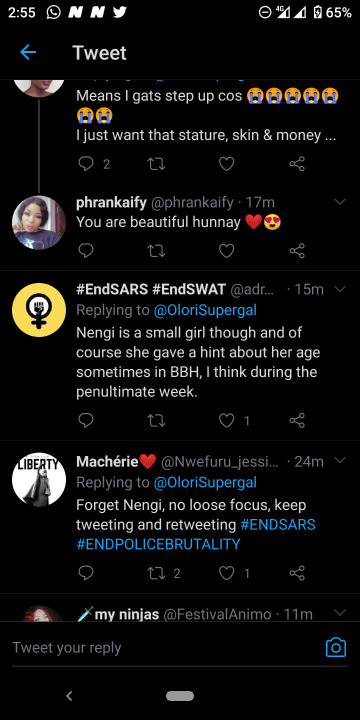
Task: Share Machérie's tweet
Action: pos(297,573)
